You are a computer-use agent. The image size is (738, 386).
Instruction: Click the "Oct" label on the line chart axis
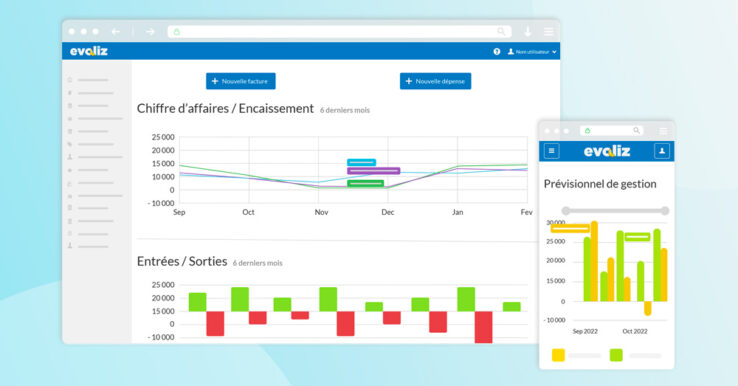[249, 212]
